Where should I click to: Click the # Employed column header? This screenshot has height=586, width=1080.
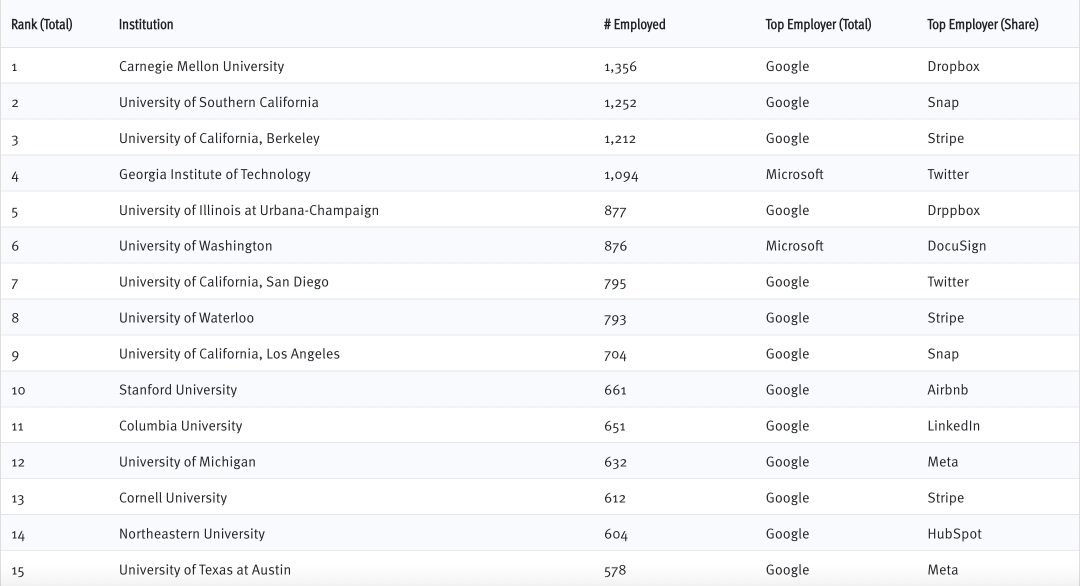(634, 24)
